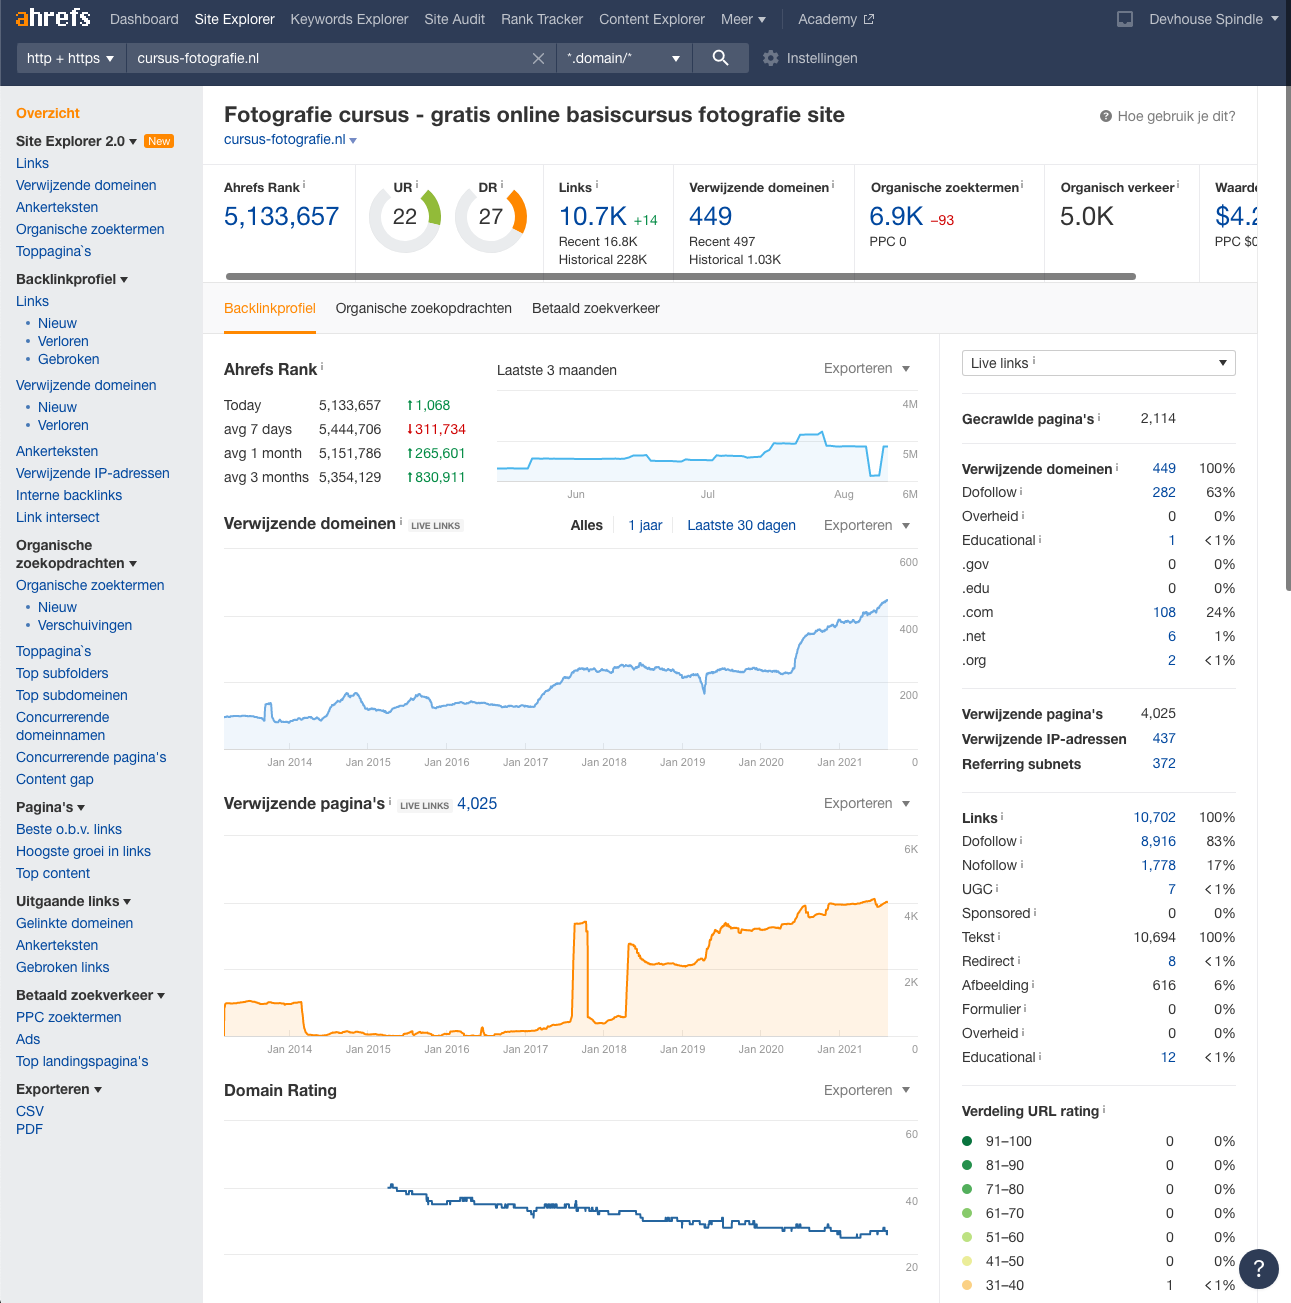Click the info icon next to Dofollow under Links
Viewport: 1291px width, 1303px height.
coord(1021,840)
